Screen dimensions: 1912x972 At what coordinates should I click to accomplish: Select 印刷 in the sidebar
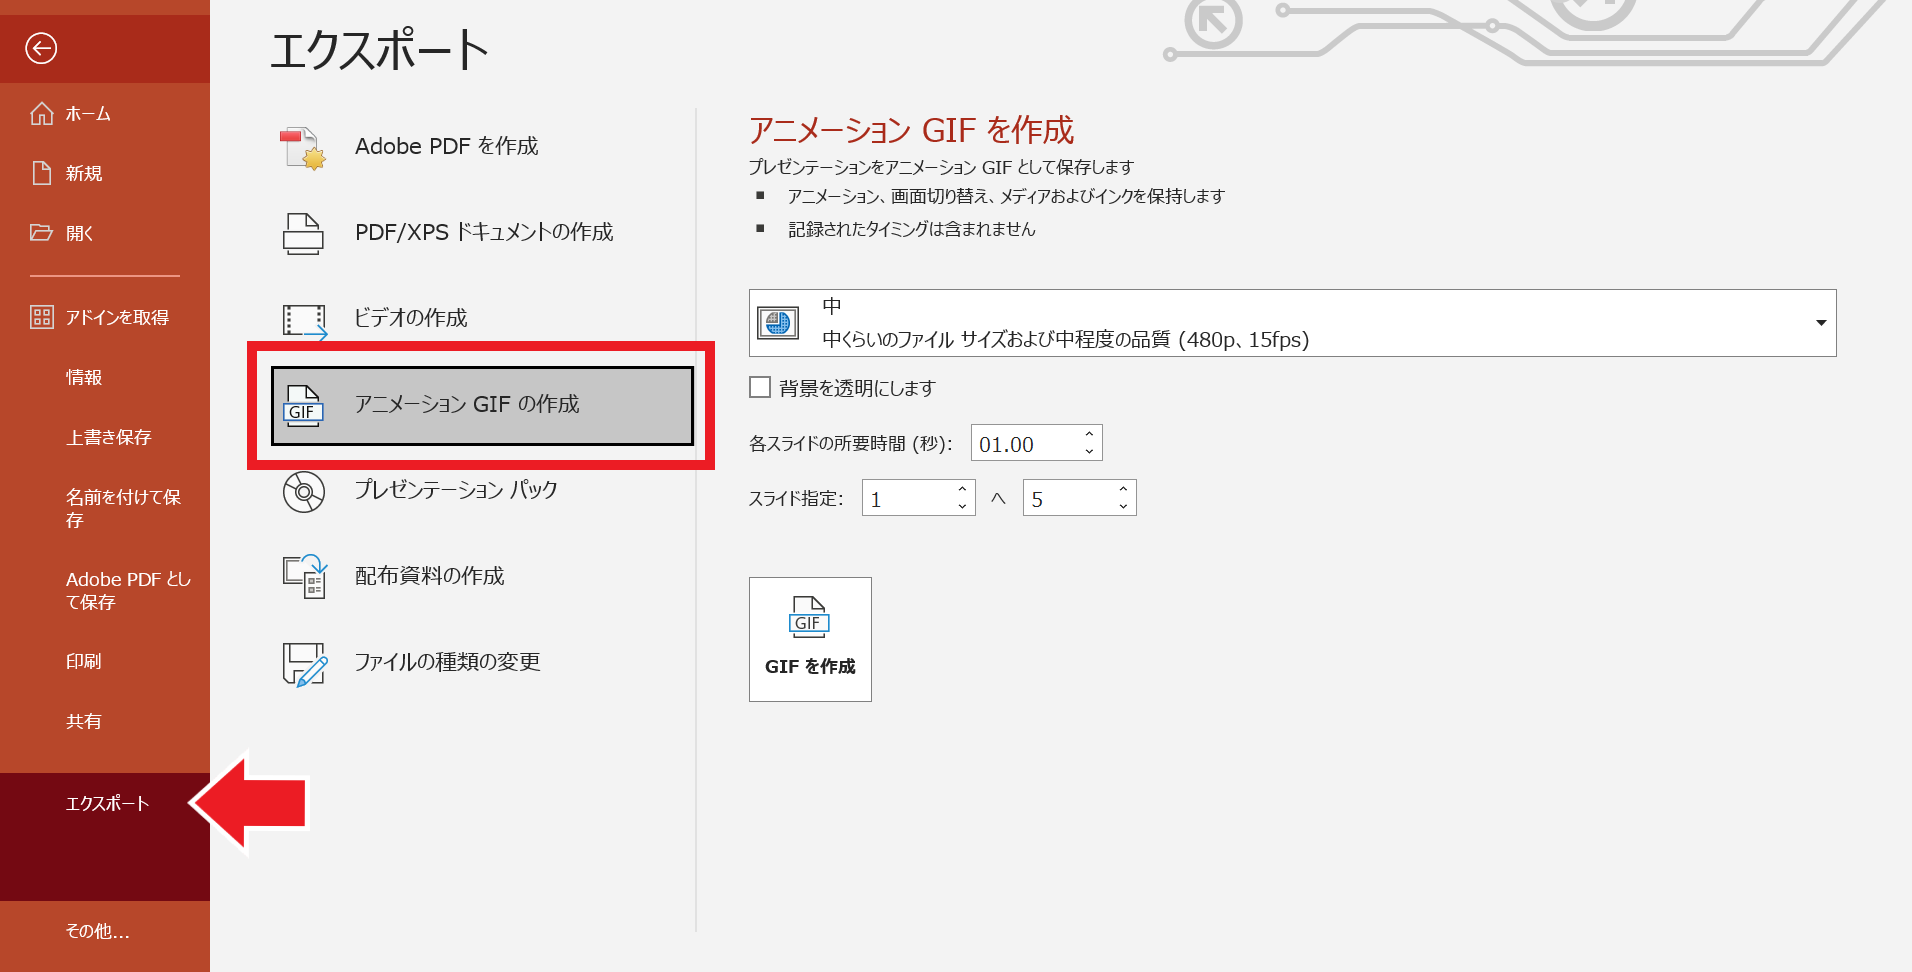[x=84, y=661]
